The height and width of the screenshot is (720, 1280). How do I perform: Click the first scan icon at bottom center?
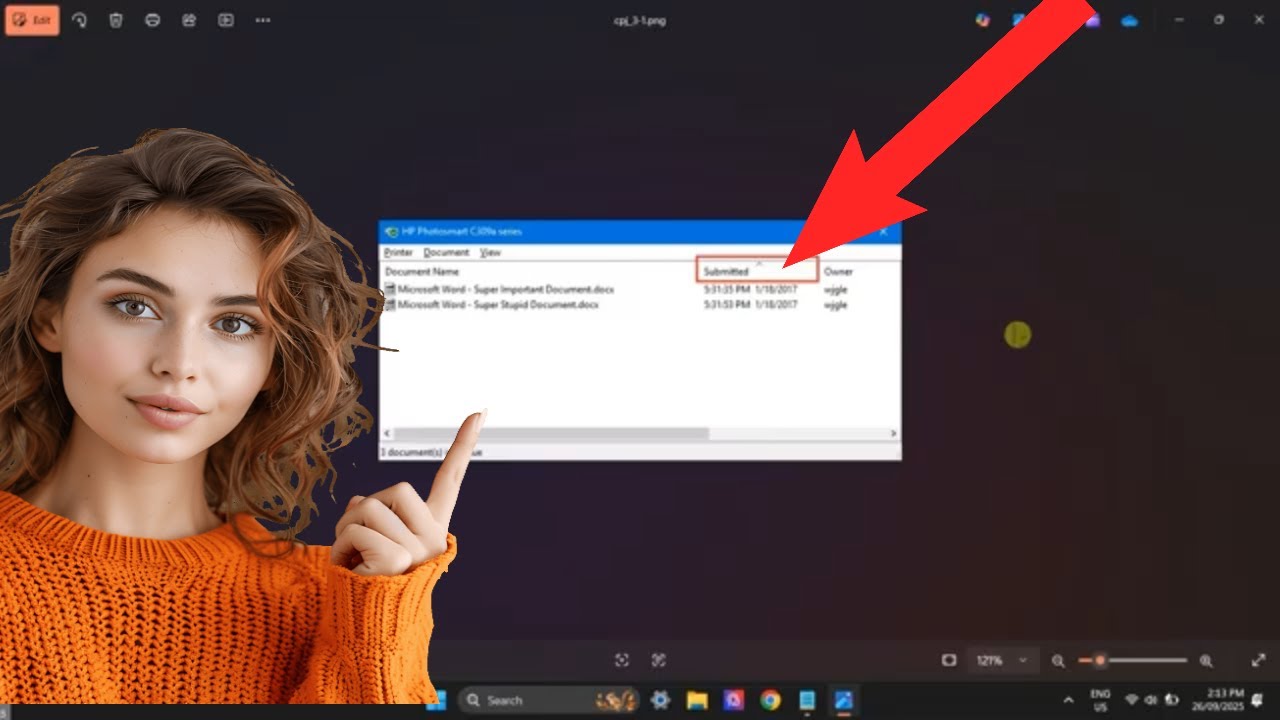point(622,660)
